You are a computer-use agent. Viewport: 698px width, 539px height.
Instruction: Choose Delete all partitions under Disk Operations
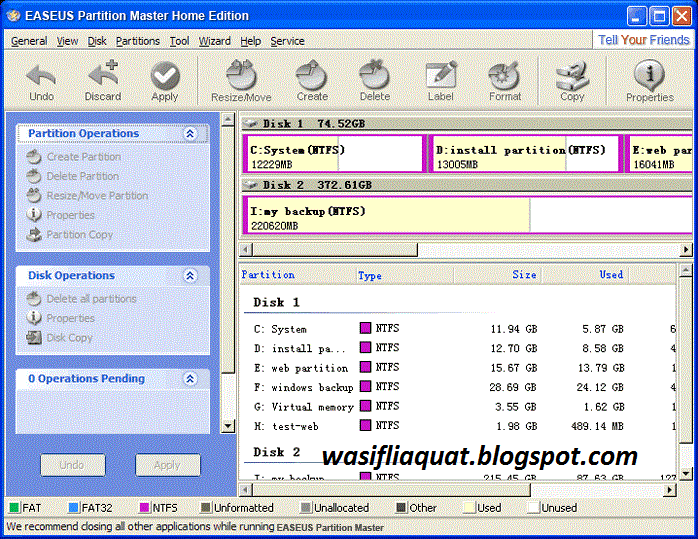pyautogui.click(x=81, y=299)
